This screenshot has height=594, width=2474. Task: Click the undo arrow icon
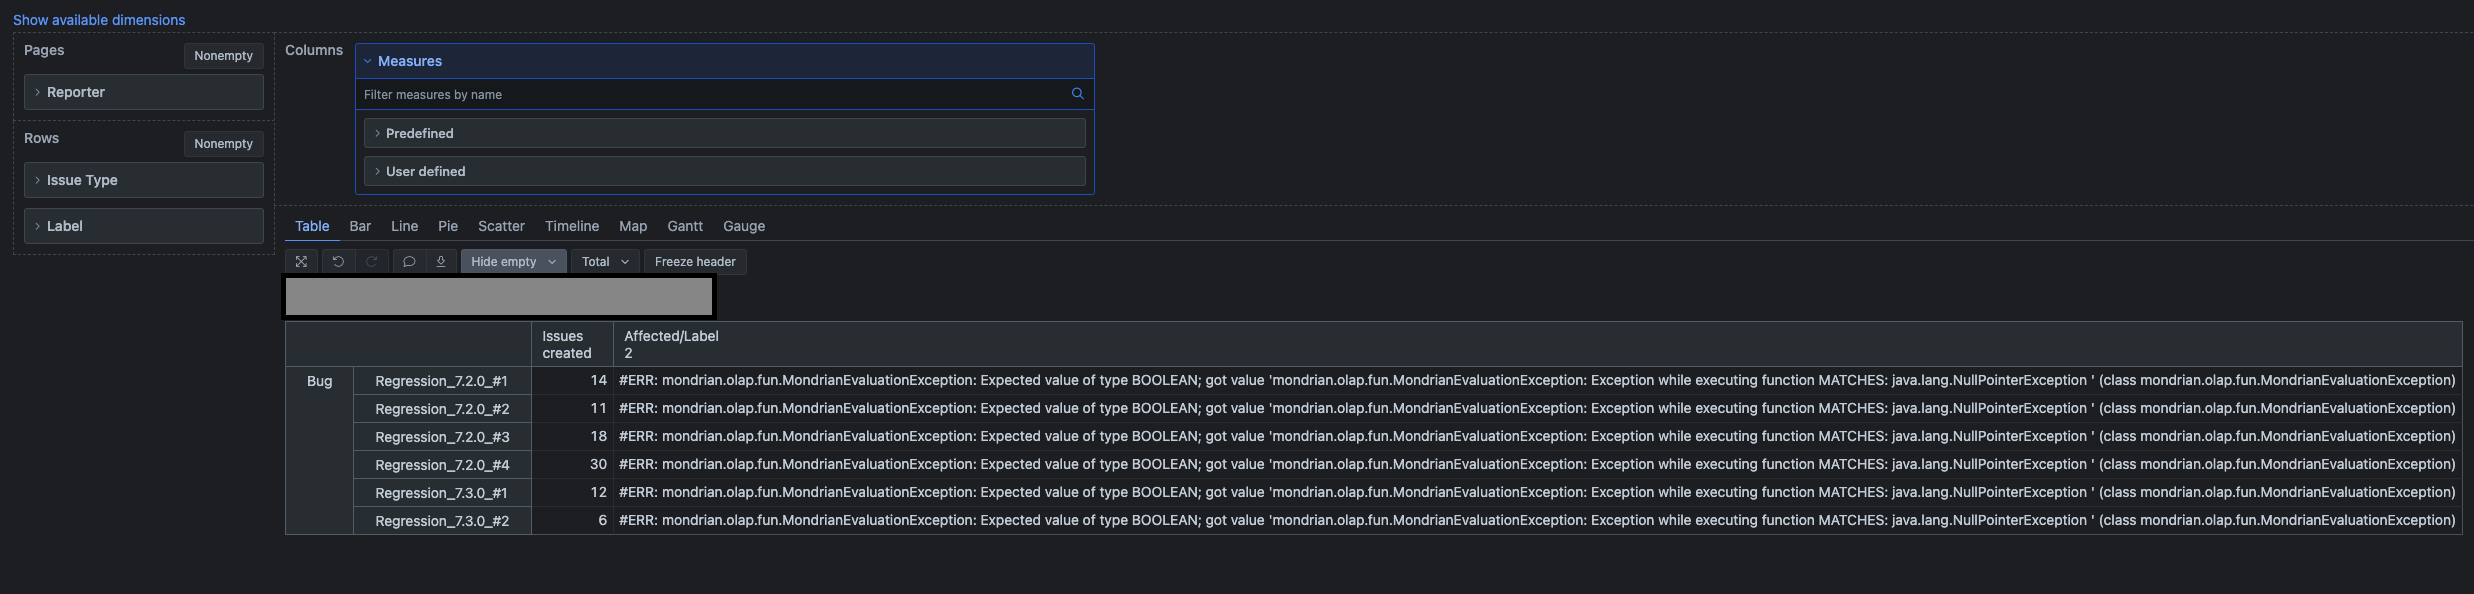[x=338, y=262]
